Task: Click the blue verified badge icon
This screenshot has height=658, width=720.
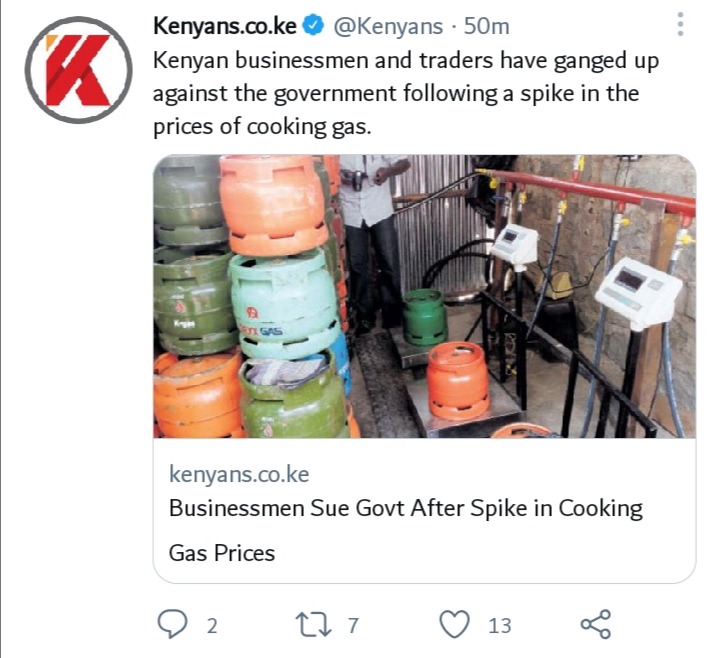Action: coord(315,26)
